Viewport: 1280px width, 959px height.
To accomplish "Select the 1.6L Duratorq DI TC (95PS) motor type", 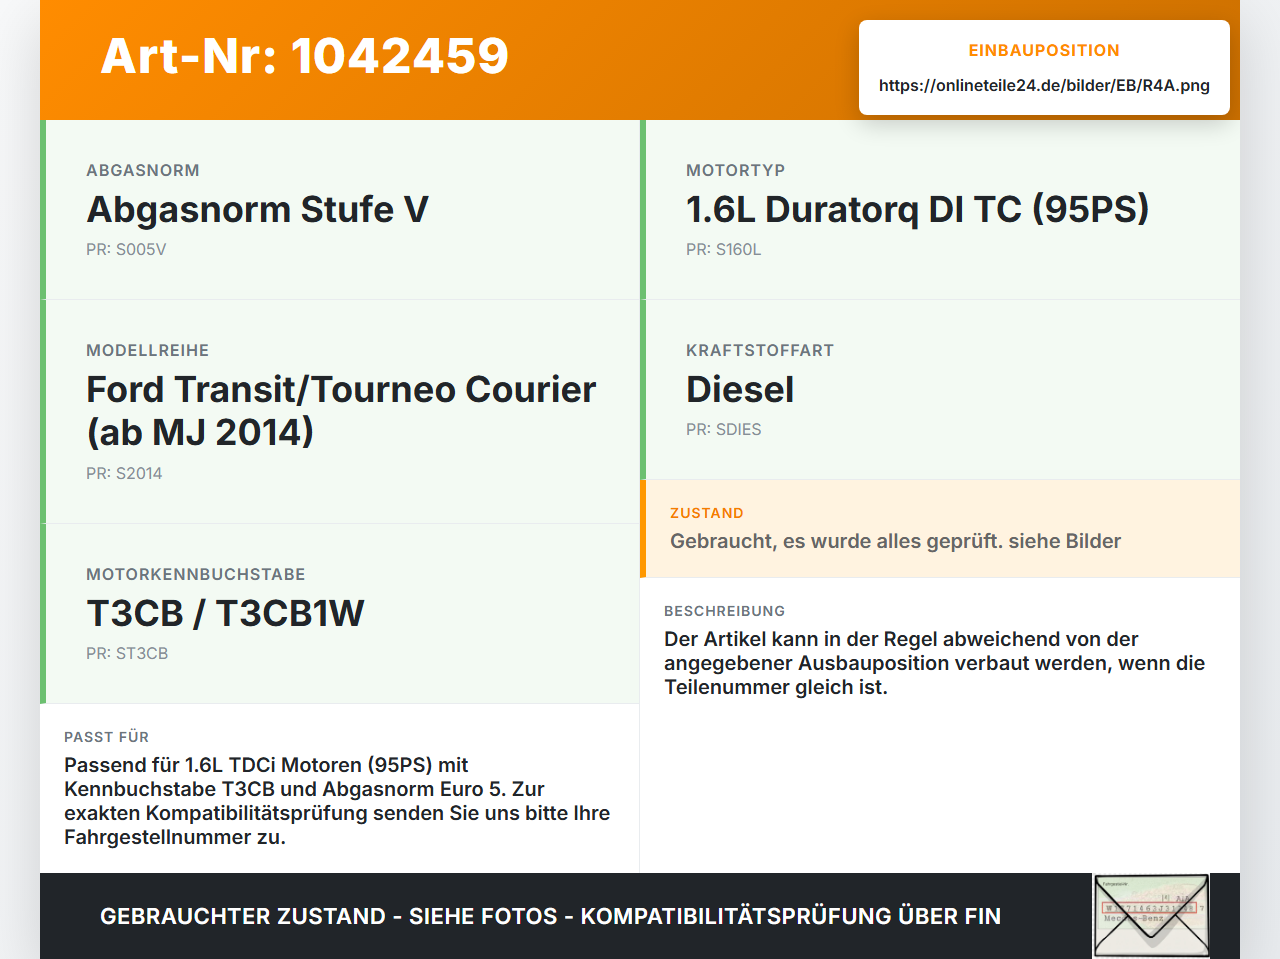I will click(x=917, y=209).
